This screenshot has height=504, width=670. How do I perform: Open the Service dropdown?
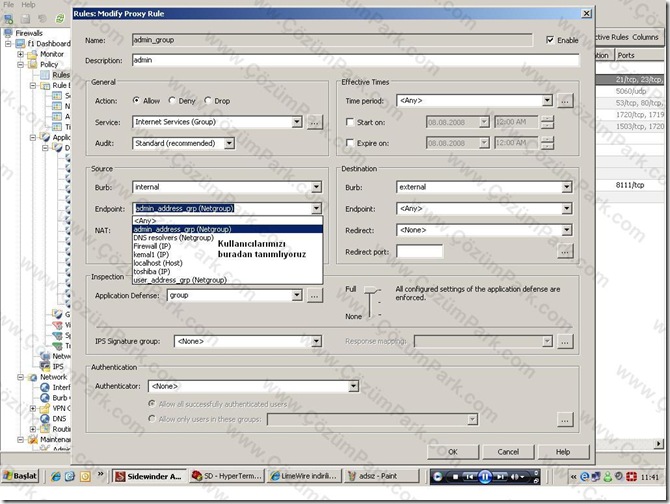297,122
